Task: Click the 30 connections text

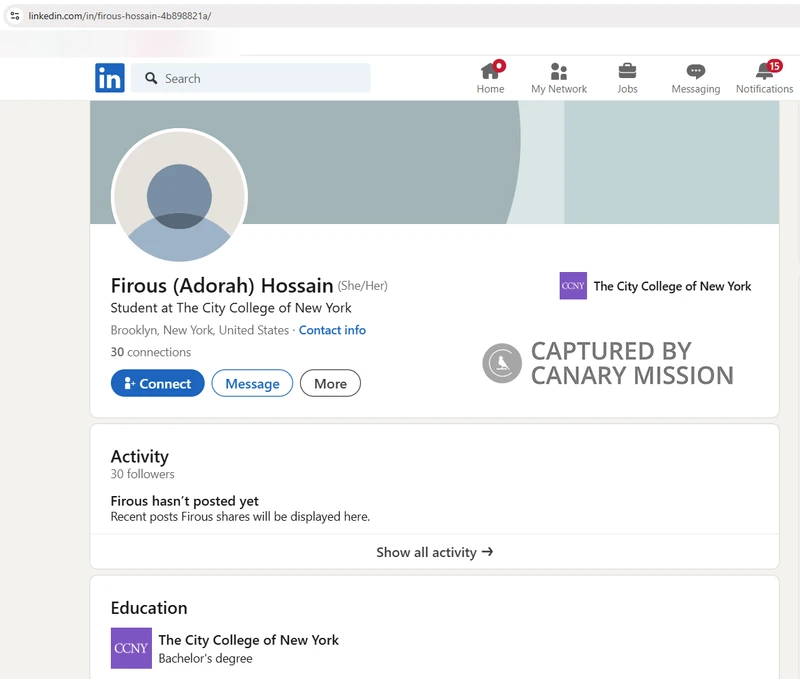Action: pos(151,352)
